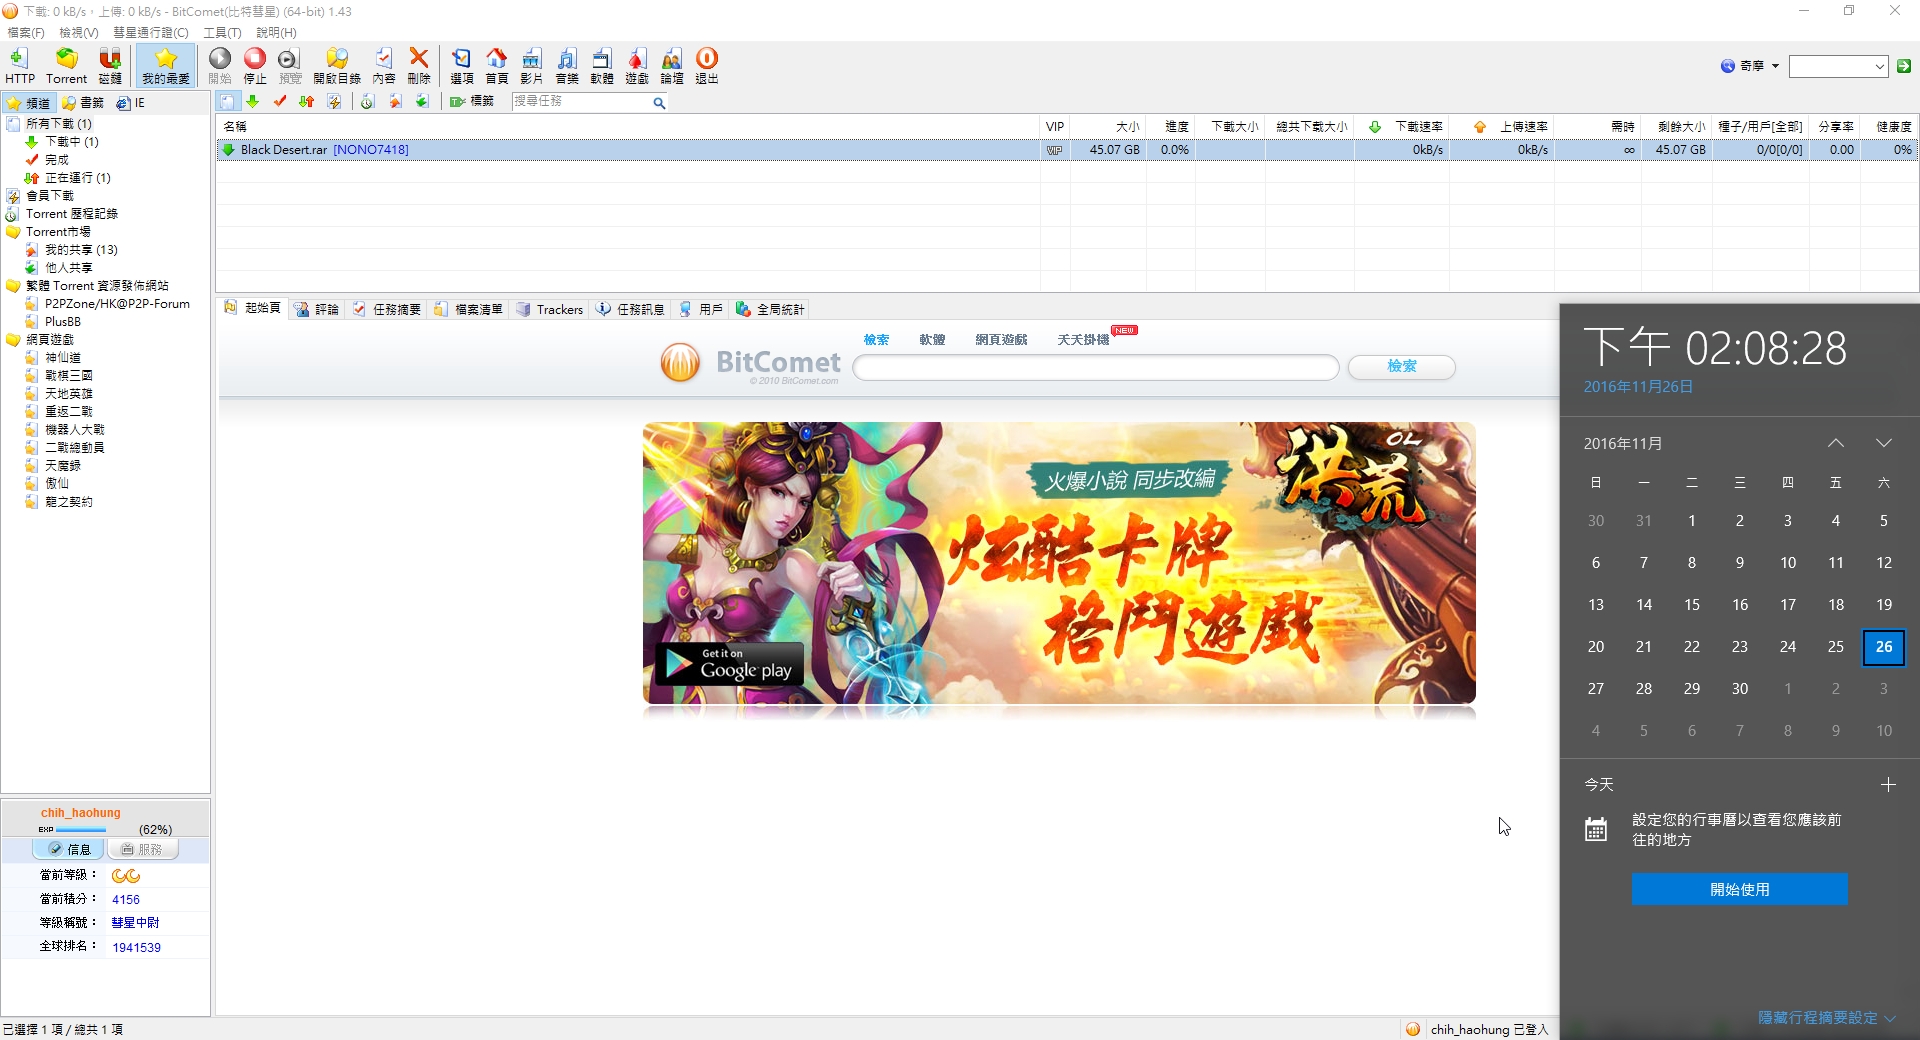Open the 全局統計 tab
1920x1040 pixels.
tap(770, 310)
